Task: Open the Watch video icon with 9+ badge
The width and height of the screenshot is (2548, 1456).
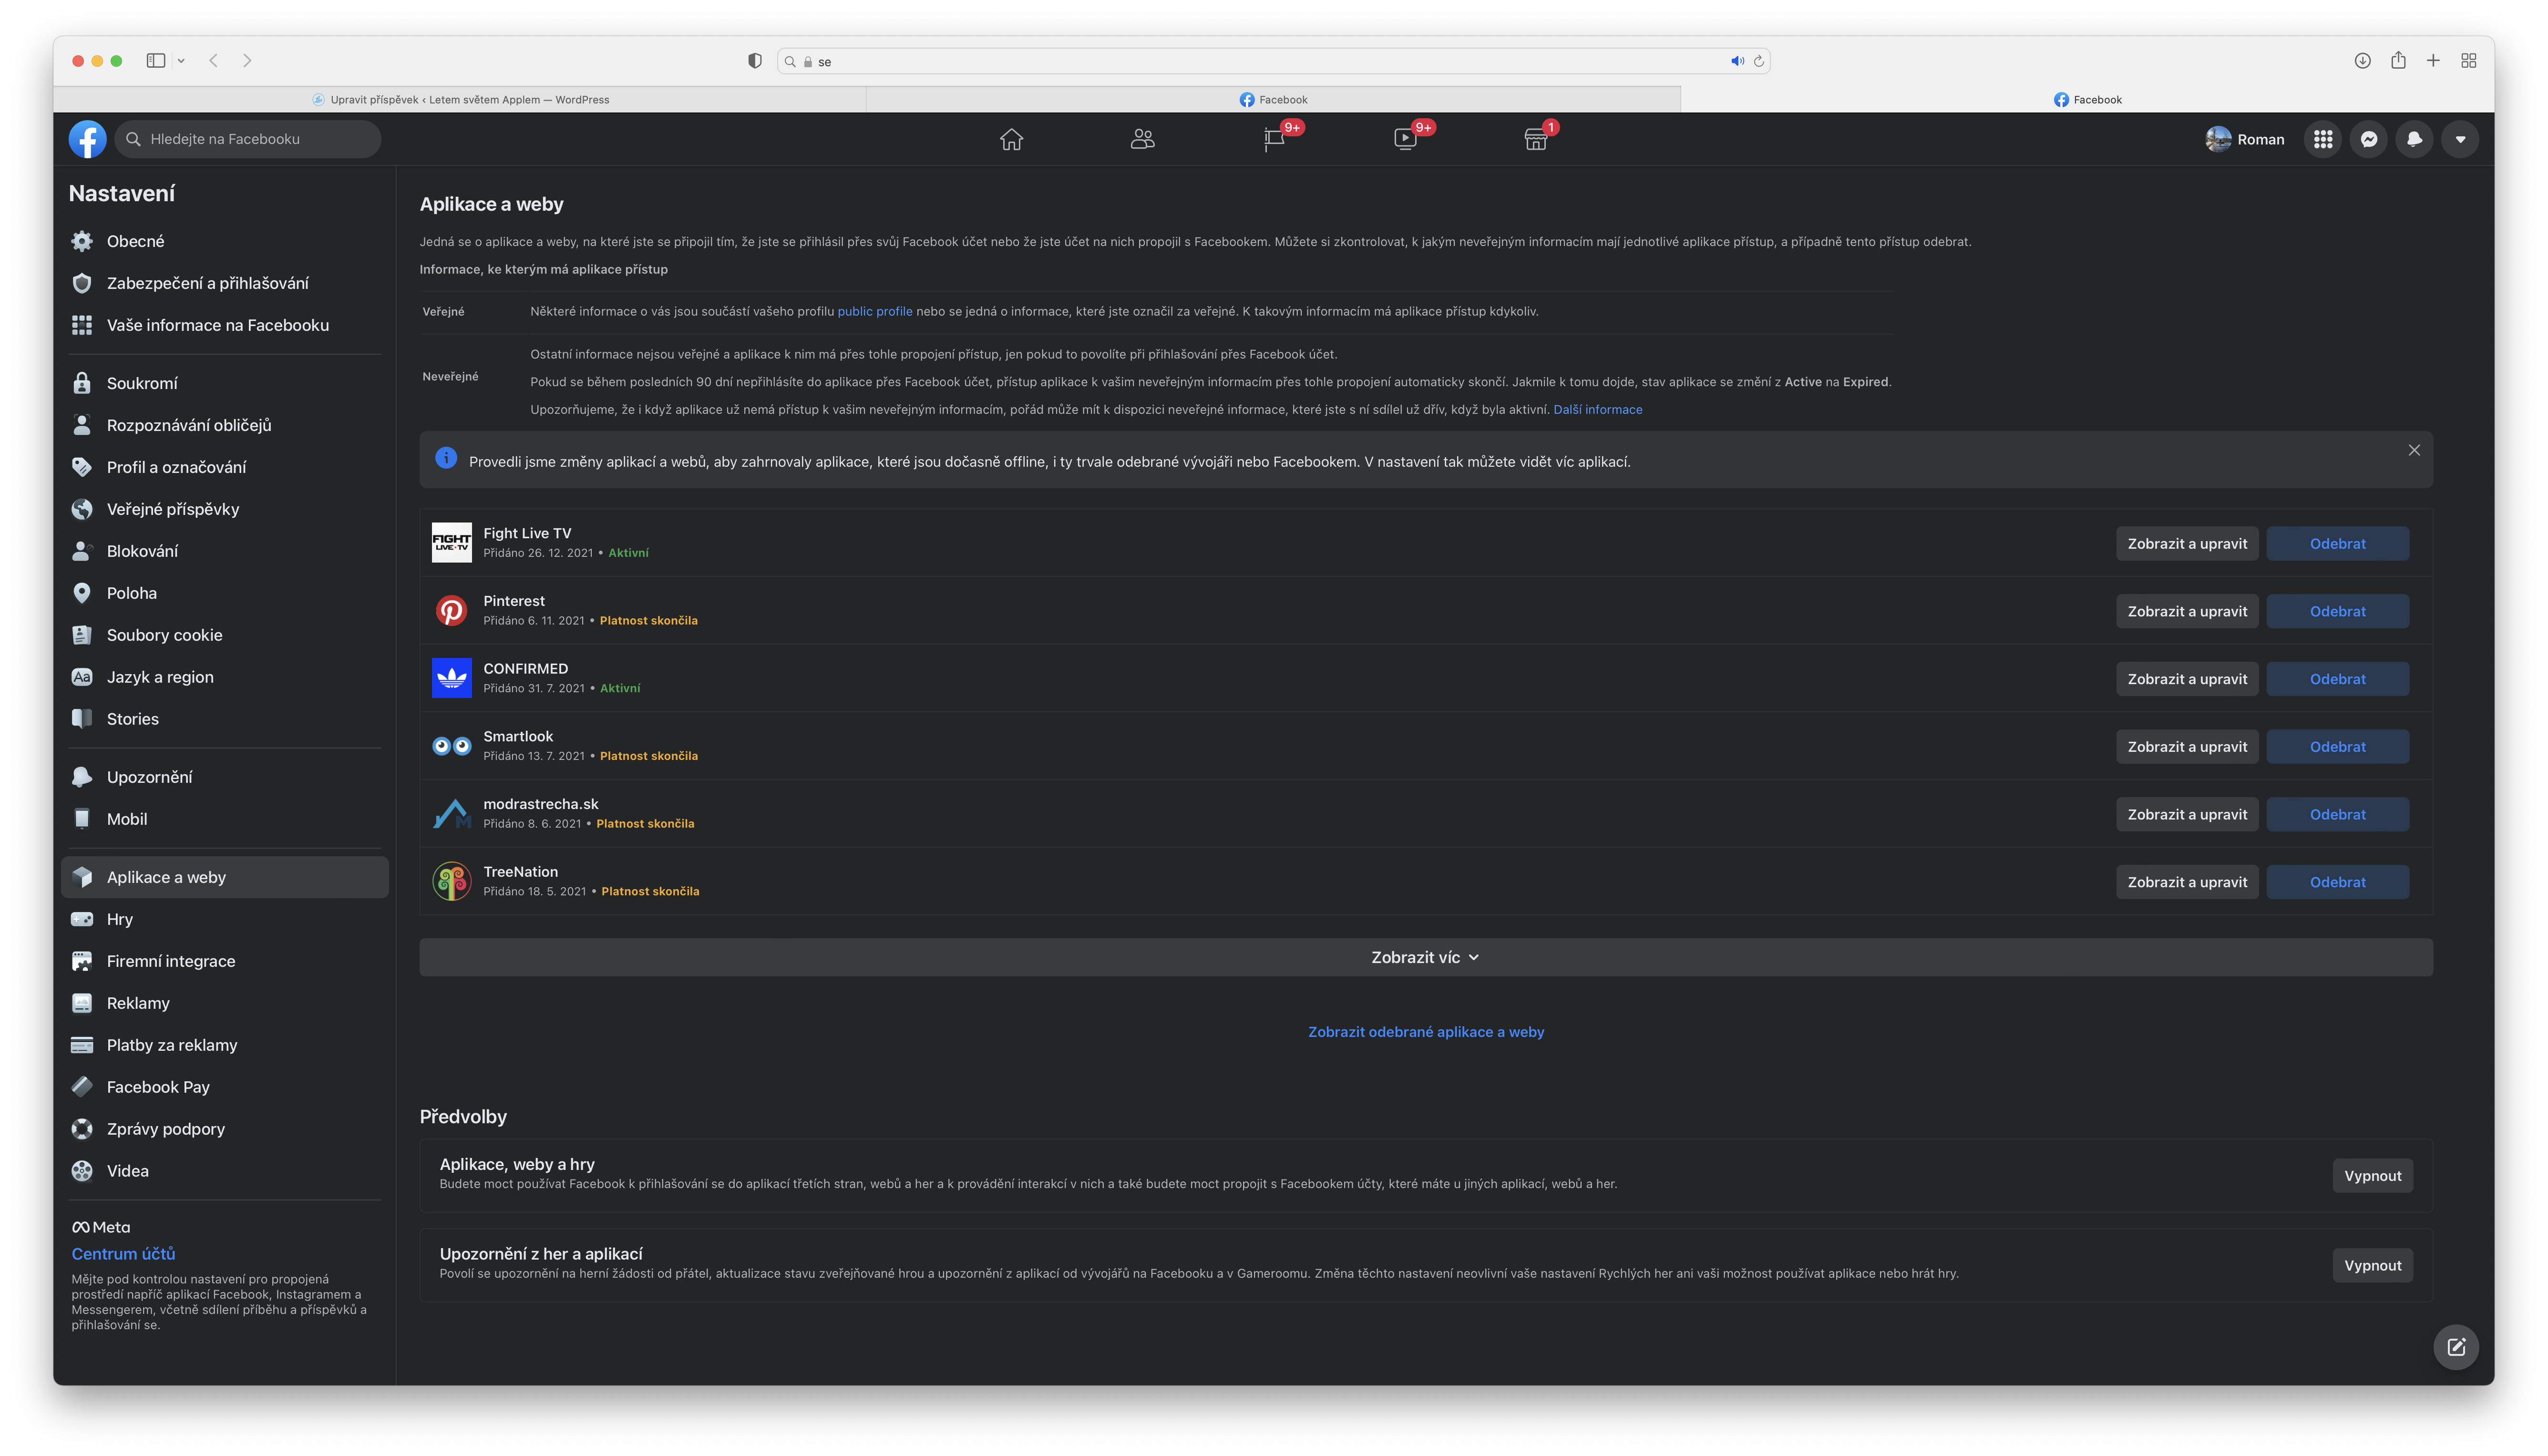Action: 1405,139
